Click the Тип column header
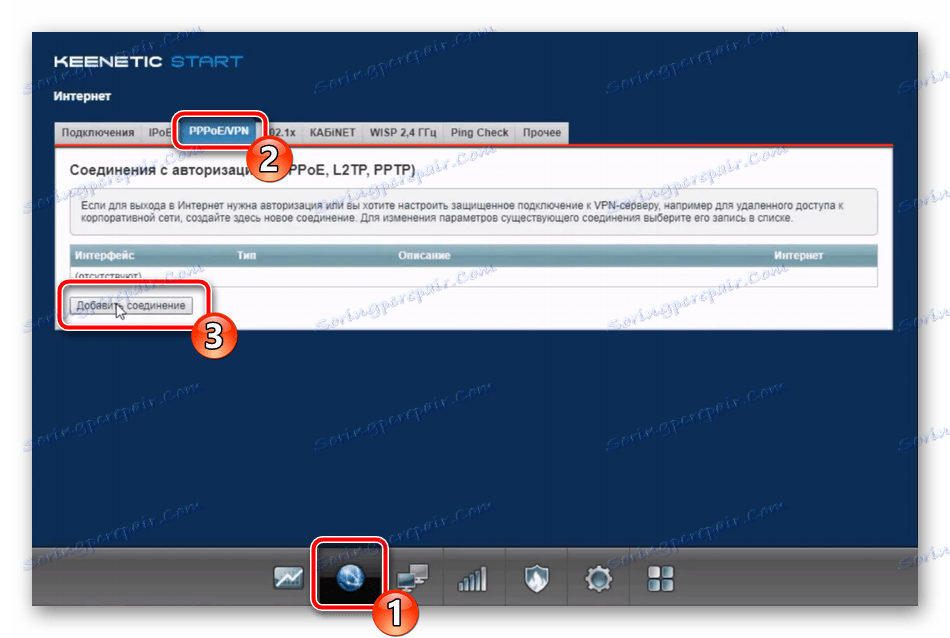This screenshot has height=638, width=950. click(x=247, y=256)
